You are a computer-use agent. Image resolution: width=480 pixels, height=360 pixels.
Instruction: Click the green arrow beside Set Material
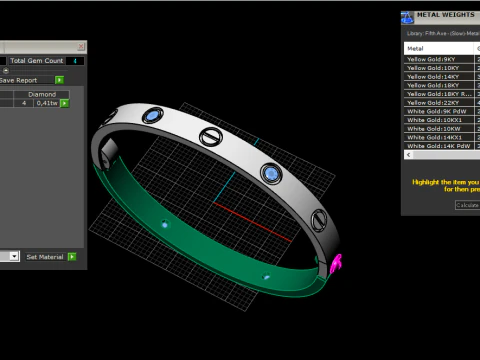tap(72, 257)
